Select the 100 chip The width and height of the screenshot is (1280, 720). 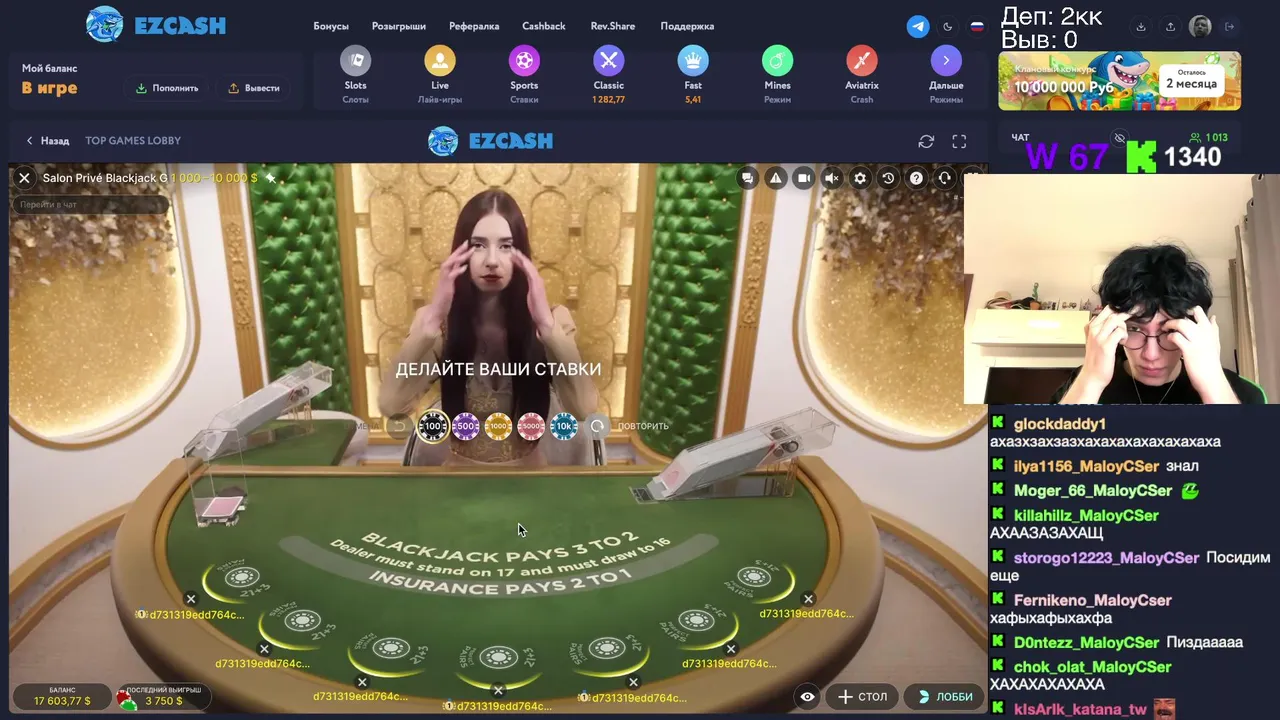(432, 426)
